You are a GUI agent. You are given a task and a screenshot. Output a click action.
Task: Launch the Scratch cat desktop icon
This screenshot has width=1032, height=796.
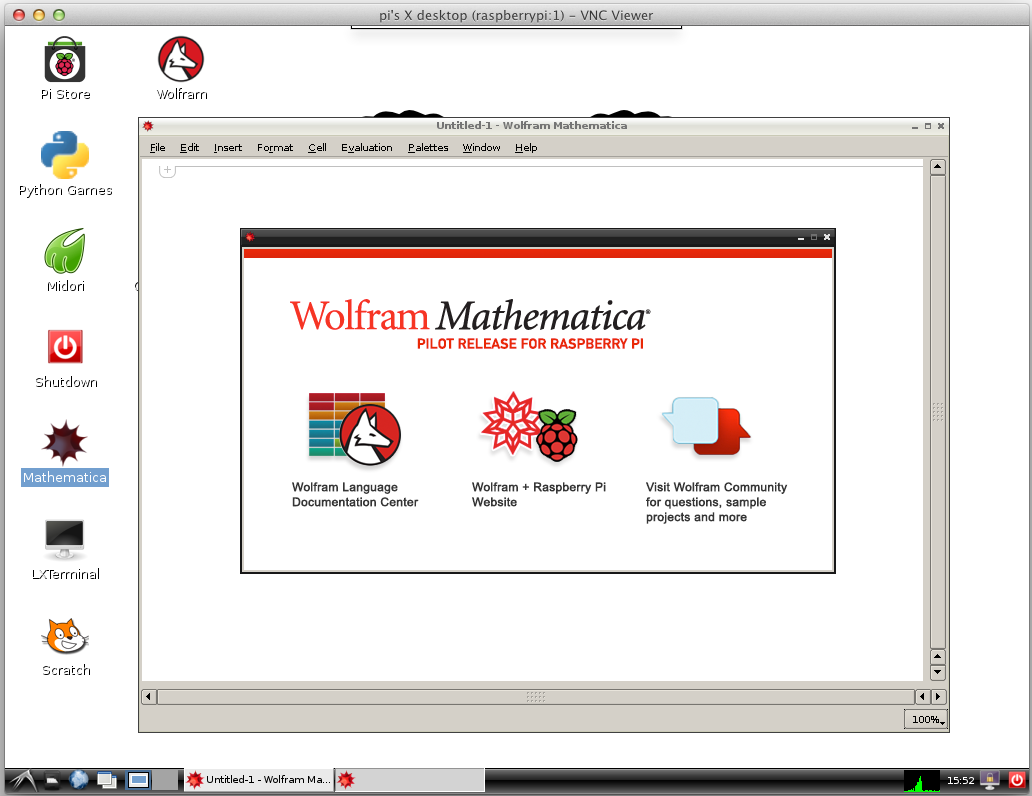64,635
